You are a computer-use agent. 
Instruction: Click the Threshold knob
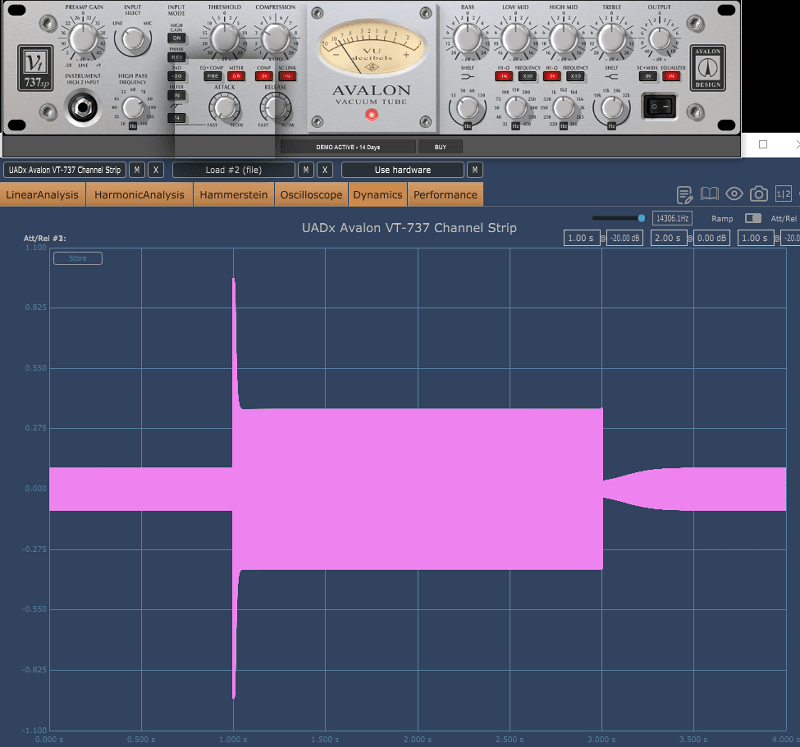[224, 37]
